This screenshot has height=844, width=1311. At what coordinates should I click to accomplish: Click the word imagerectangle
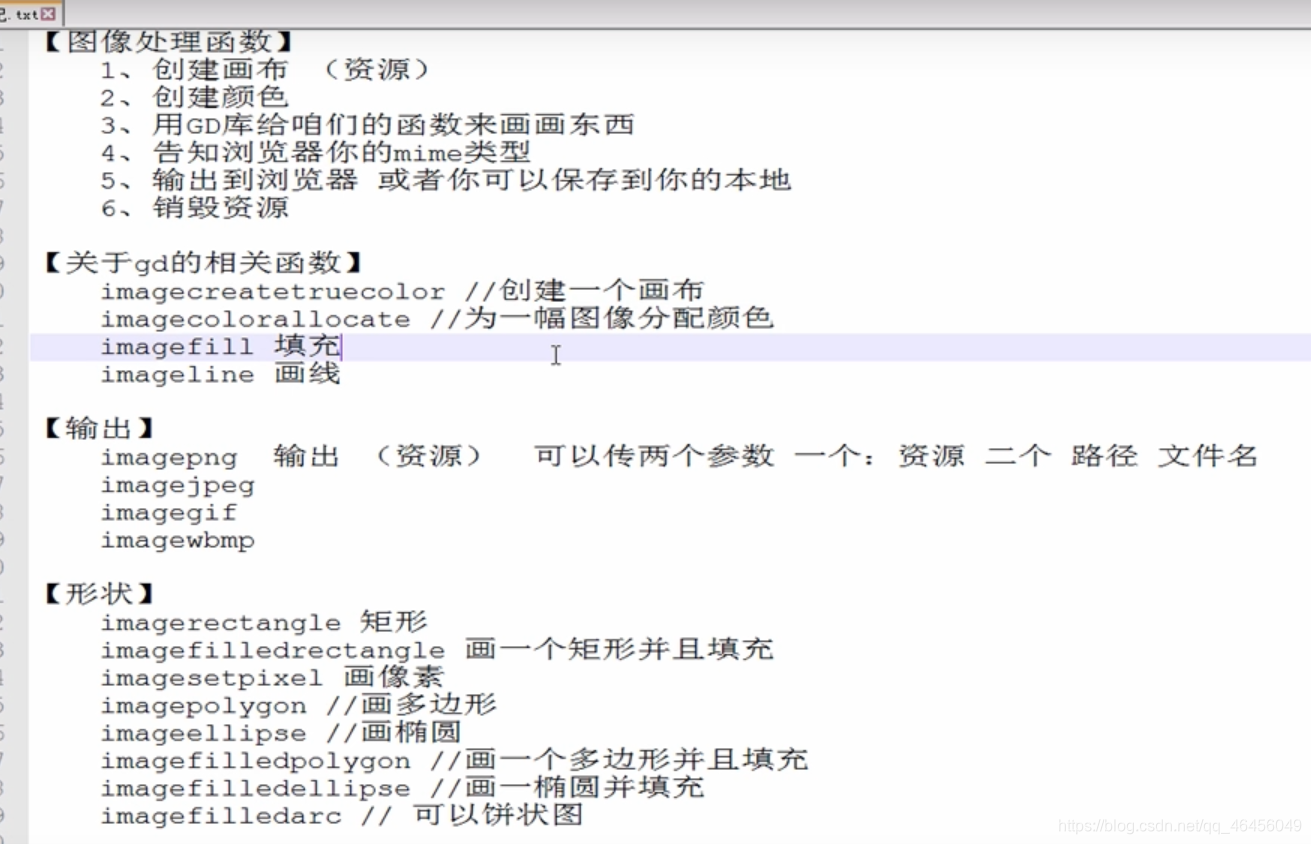pos(220,623)
